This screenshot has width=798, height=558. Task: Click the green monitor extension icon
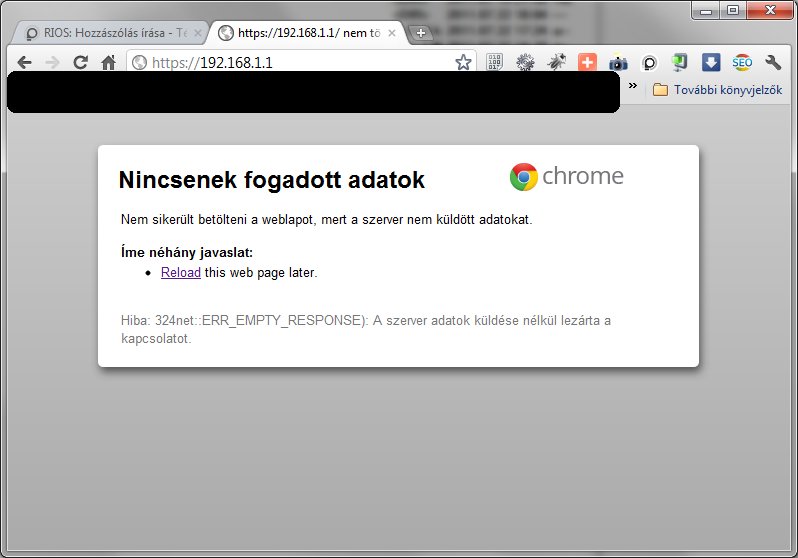[680, 62]
